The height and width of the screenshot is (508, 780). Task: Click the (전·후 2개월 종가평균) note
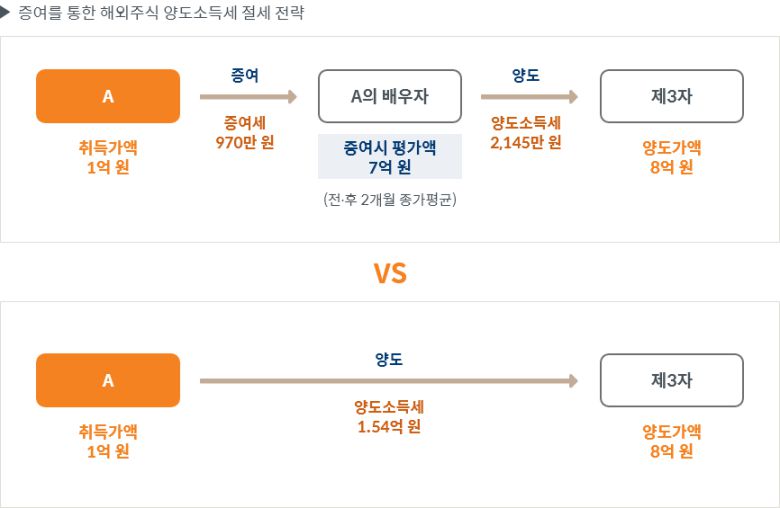[390, 199]
